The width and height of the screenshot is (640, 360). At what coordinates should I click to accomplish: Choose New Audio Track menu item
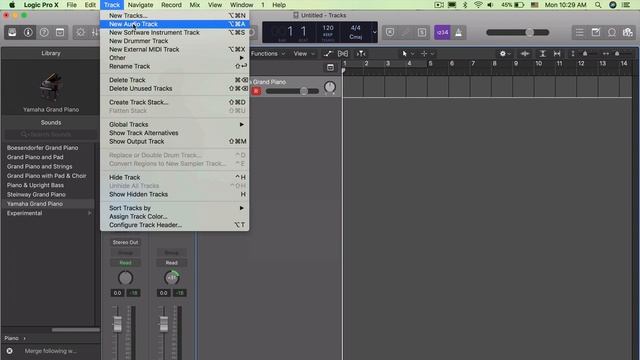(175, 24)
